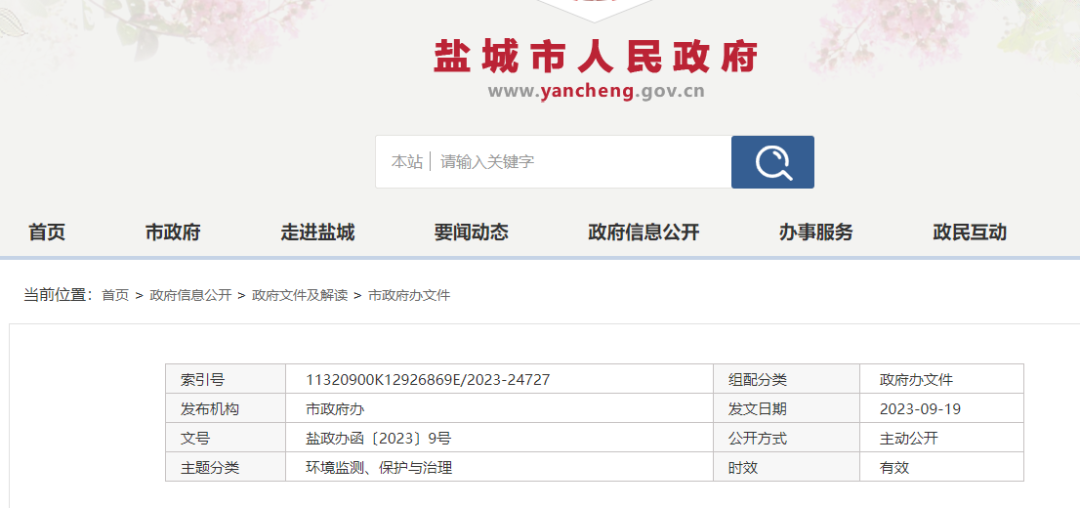
Task: Click the 盐城市人民政府 site title
Action: pyautogui.click(x=596, y=56)
